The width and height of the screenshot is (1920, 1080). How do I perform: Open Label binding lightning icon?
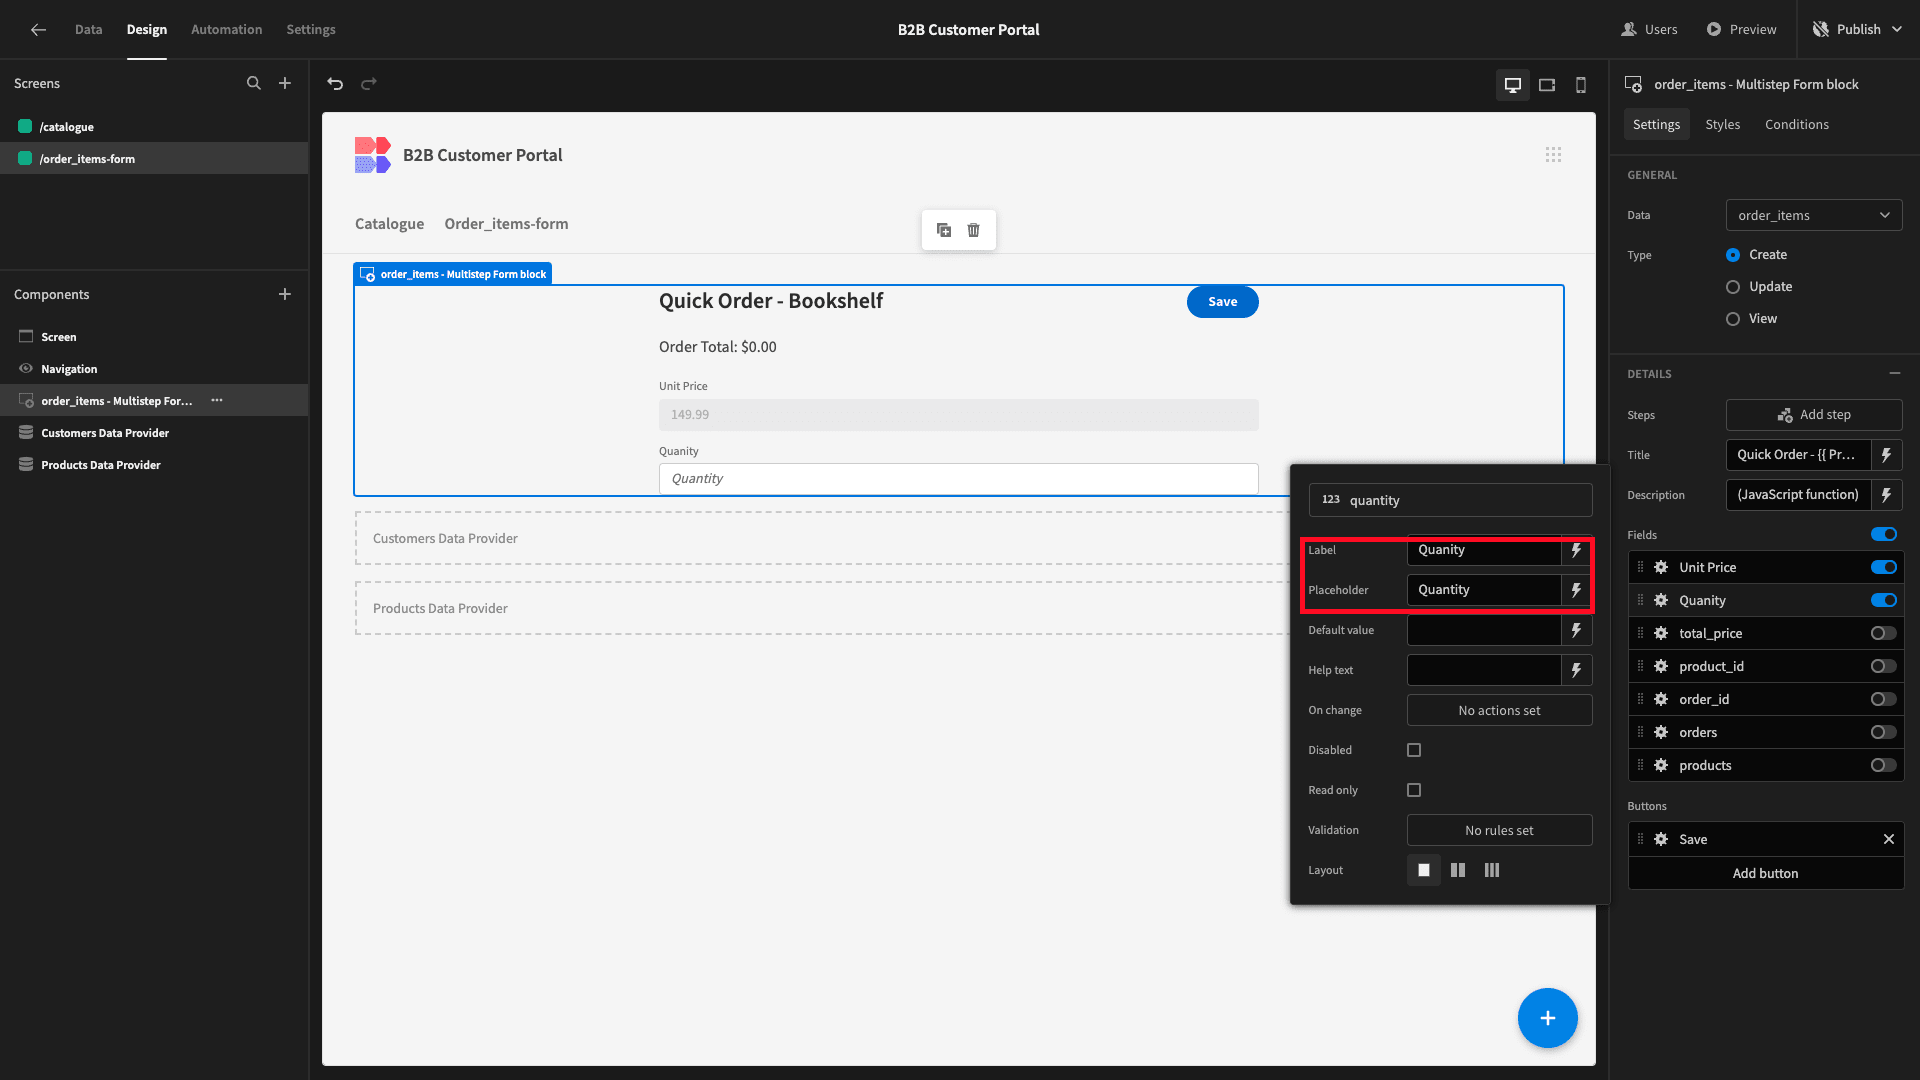pos(1577,550)
